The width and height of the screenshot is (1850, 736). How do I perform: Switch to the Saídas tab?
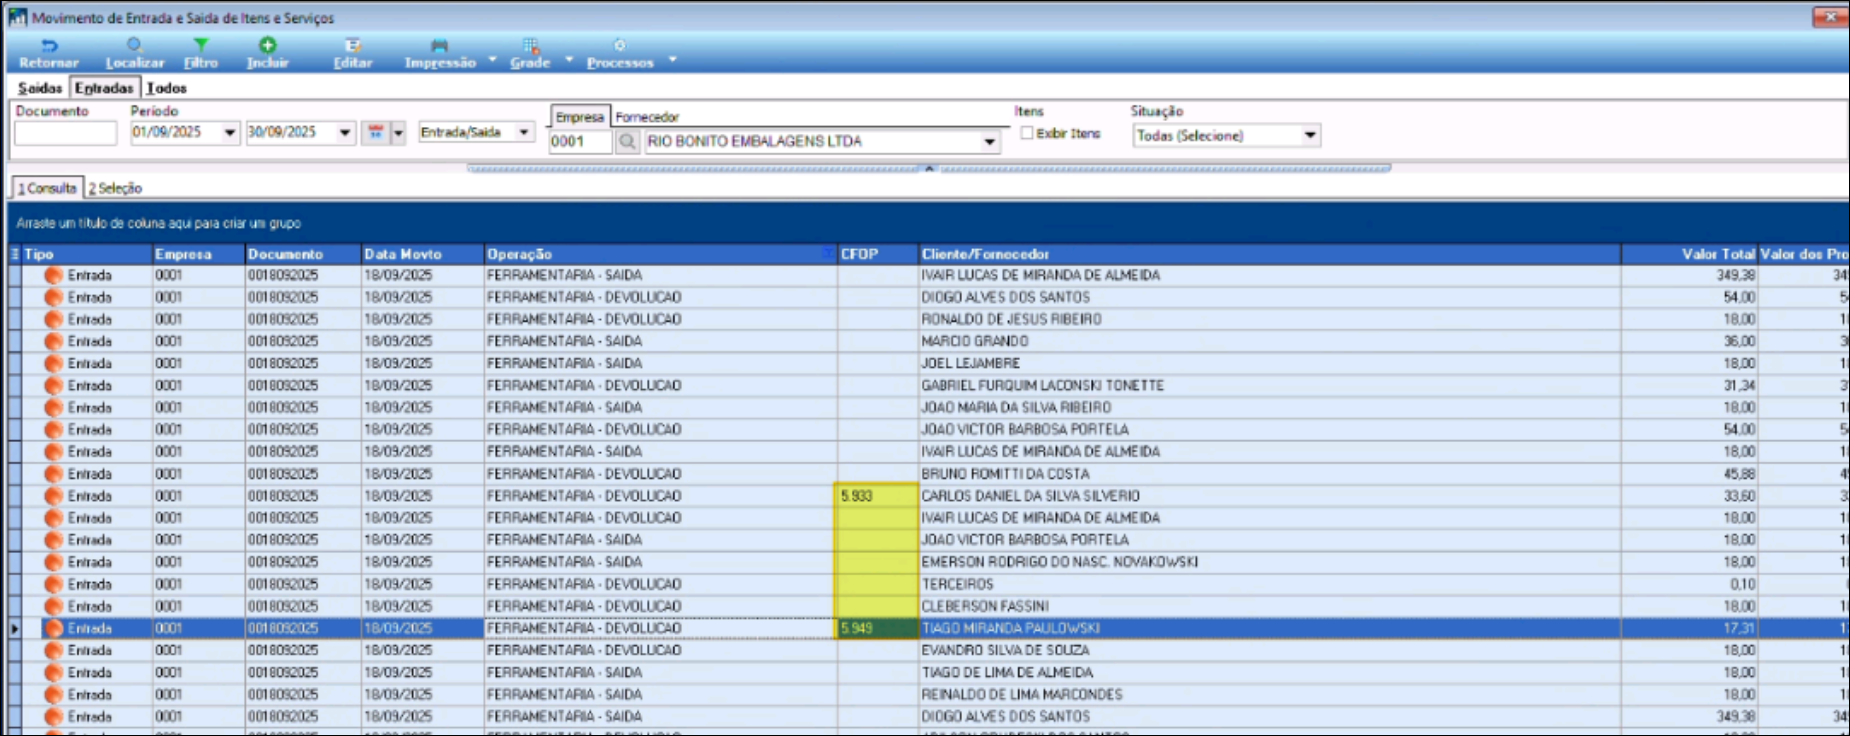(40, 88)
